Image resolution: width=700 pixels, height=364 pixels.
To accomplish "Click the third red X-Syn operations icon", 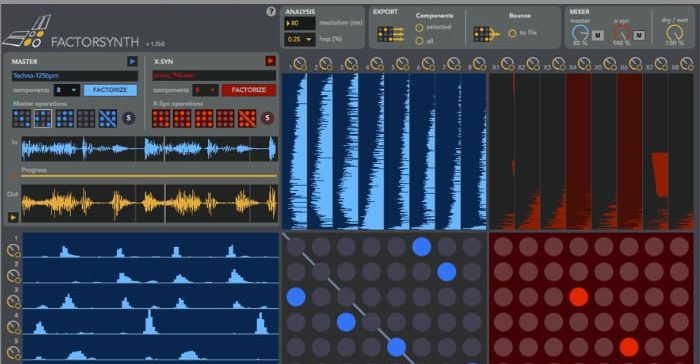I will (204, 118).
